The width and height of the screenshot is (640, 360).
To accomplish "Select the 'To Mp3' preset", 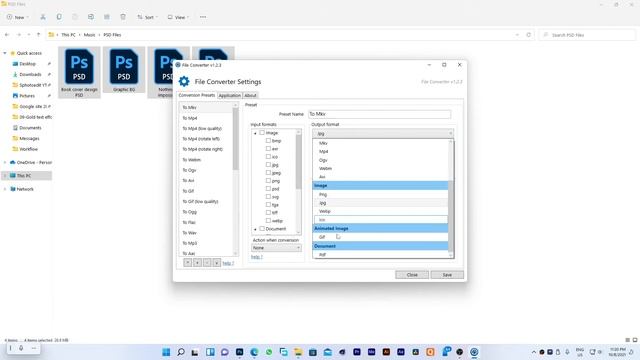I will click(206, 243).
